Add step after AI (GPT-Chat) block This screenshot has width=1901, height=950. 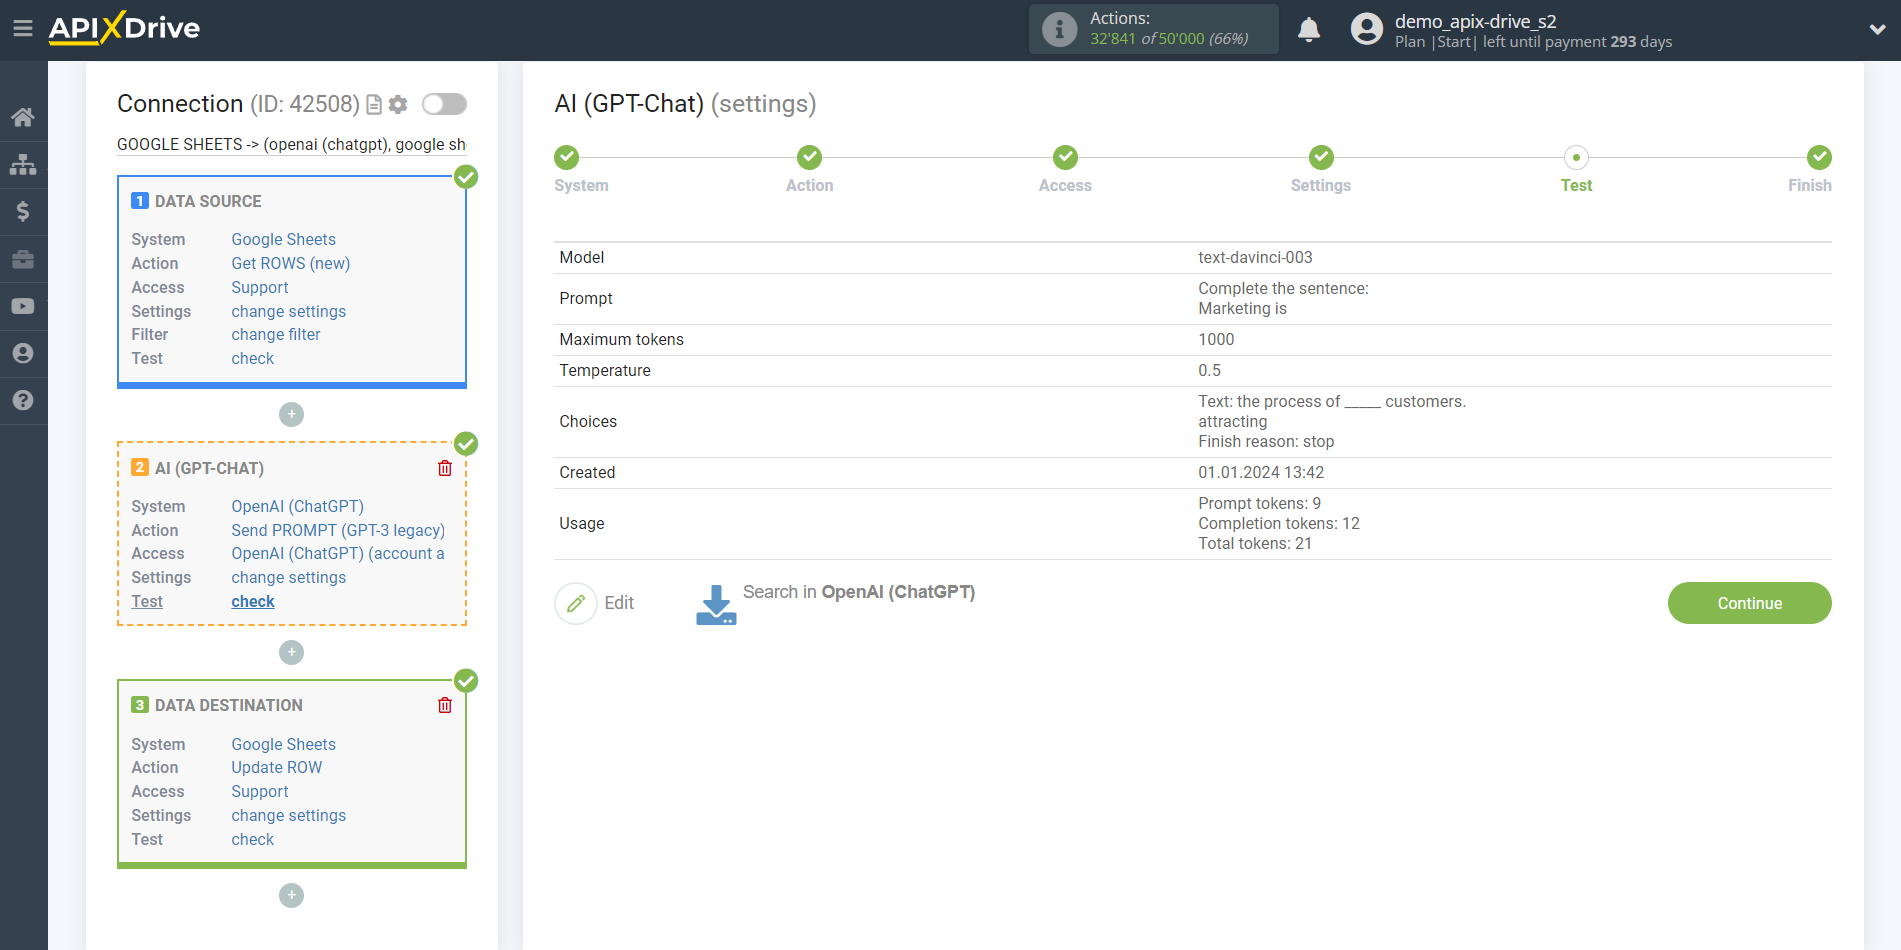point(291,652)
